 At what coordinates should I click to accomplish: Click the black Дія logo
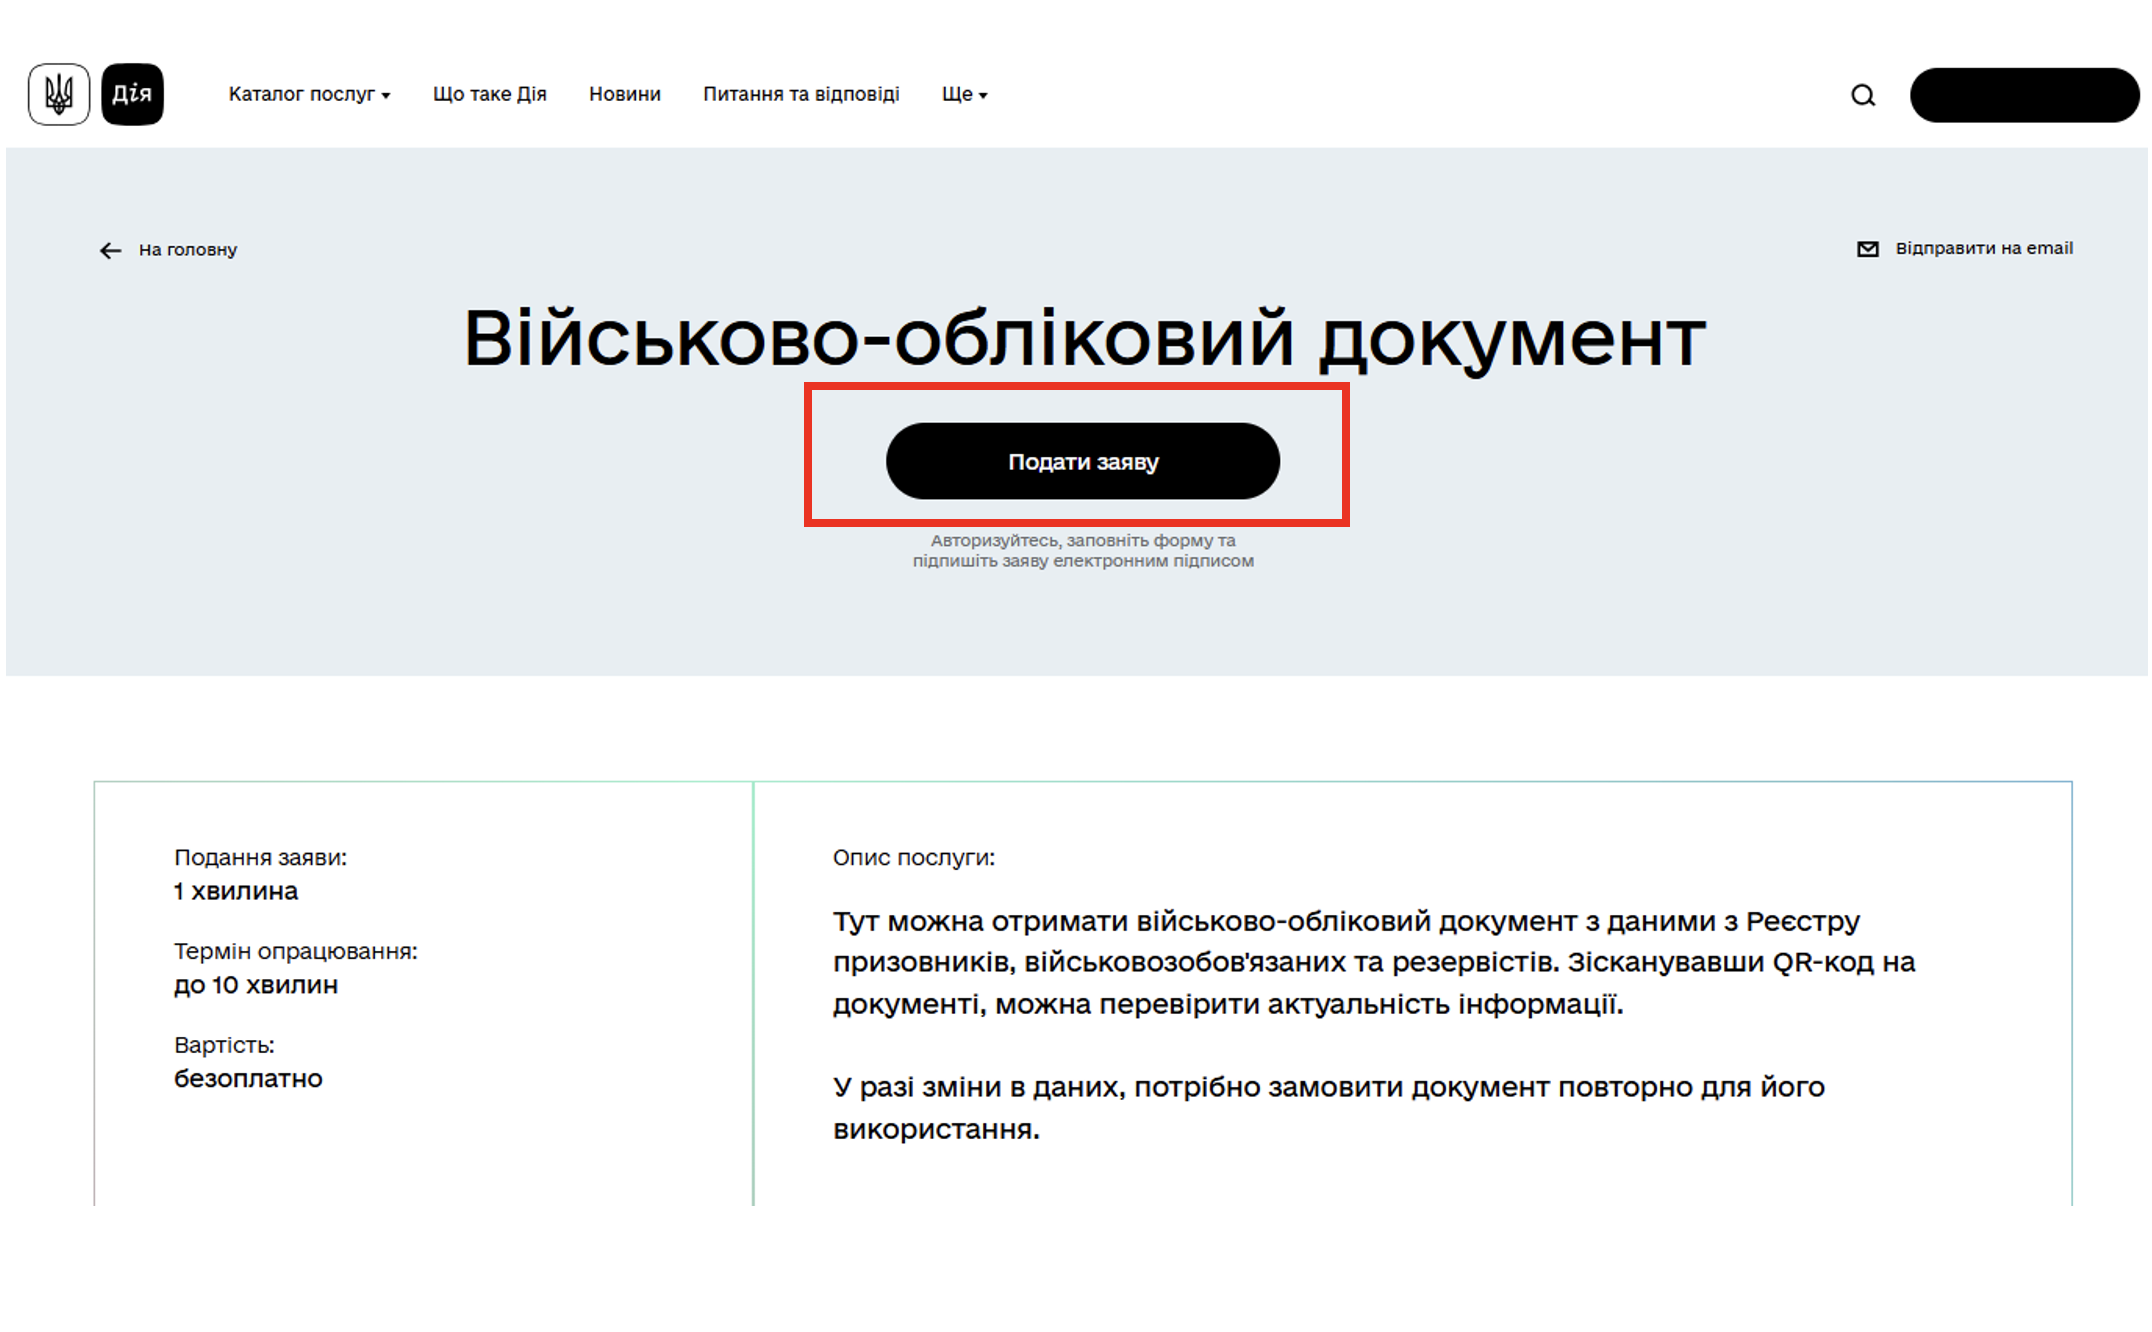click(132, 94)
